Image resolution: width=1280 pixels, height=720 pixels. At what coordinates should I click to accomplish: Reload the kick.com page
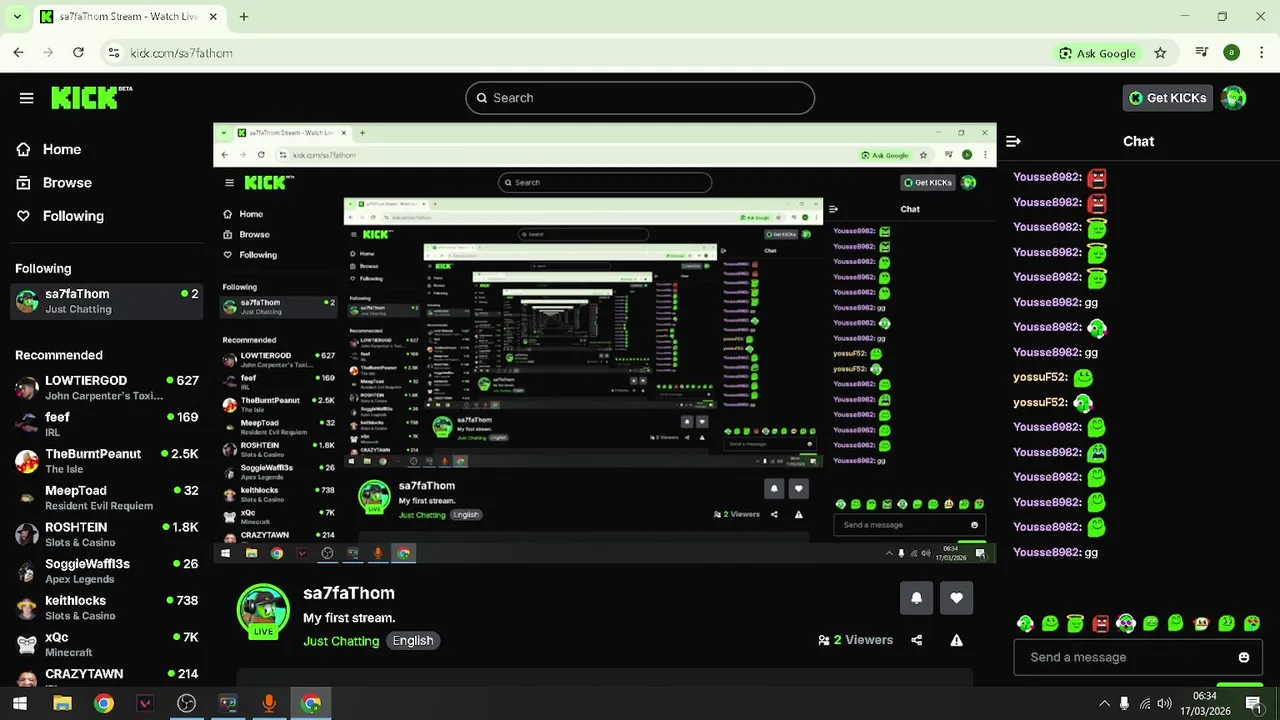pos(78,53)
